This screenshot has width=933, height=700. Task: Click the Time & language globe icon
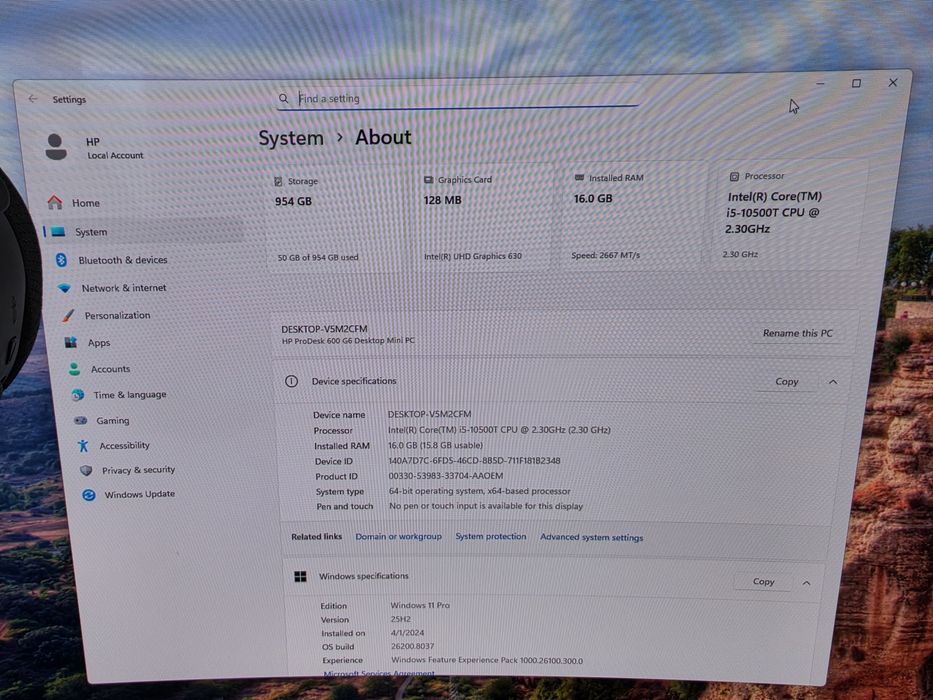pyautogui.click(x=78, y=395)
